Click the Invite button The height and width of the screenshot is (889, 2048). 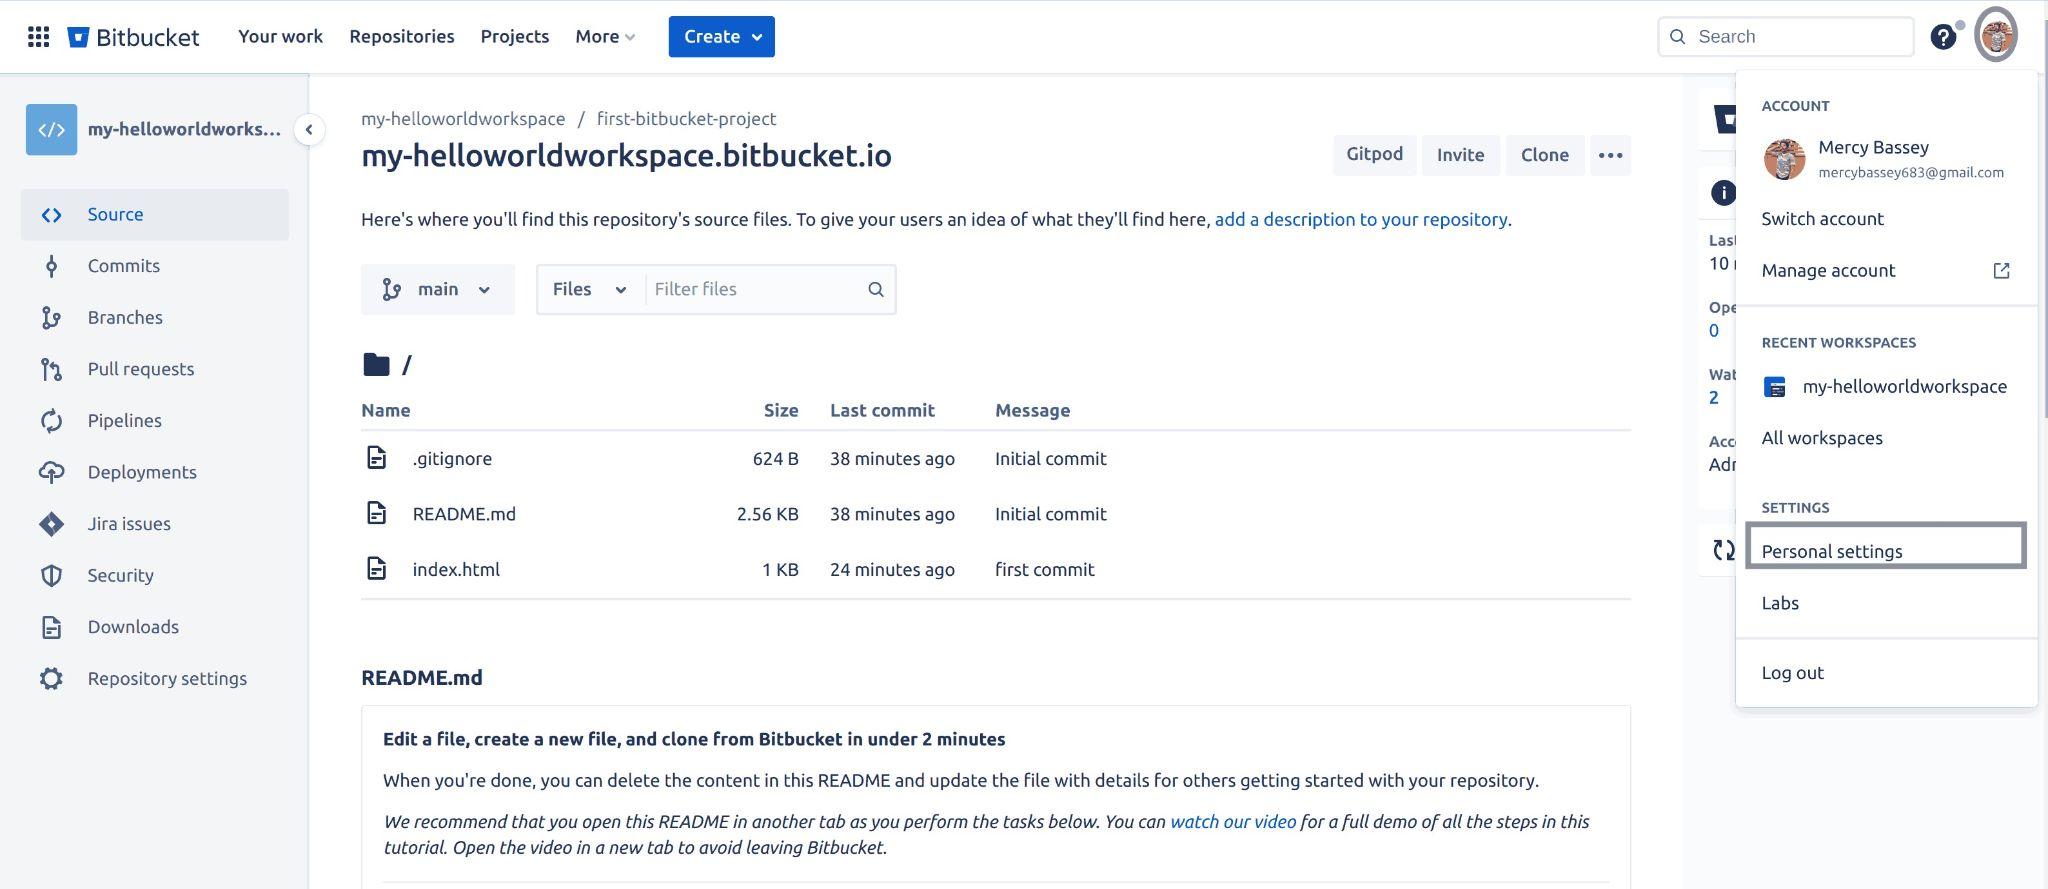[1460, 156]
